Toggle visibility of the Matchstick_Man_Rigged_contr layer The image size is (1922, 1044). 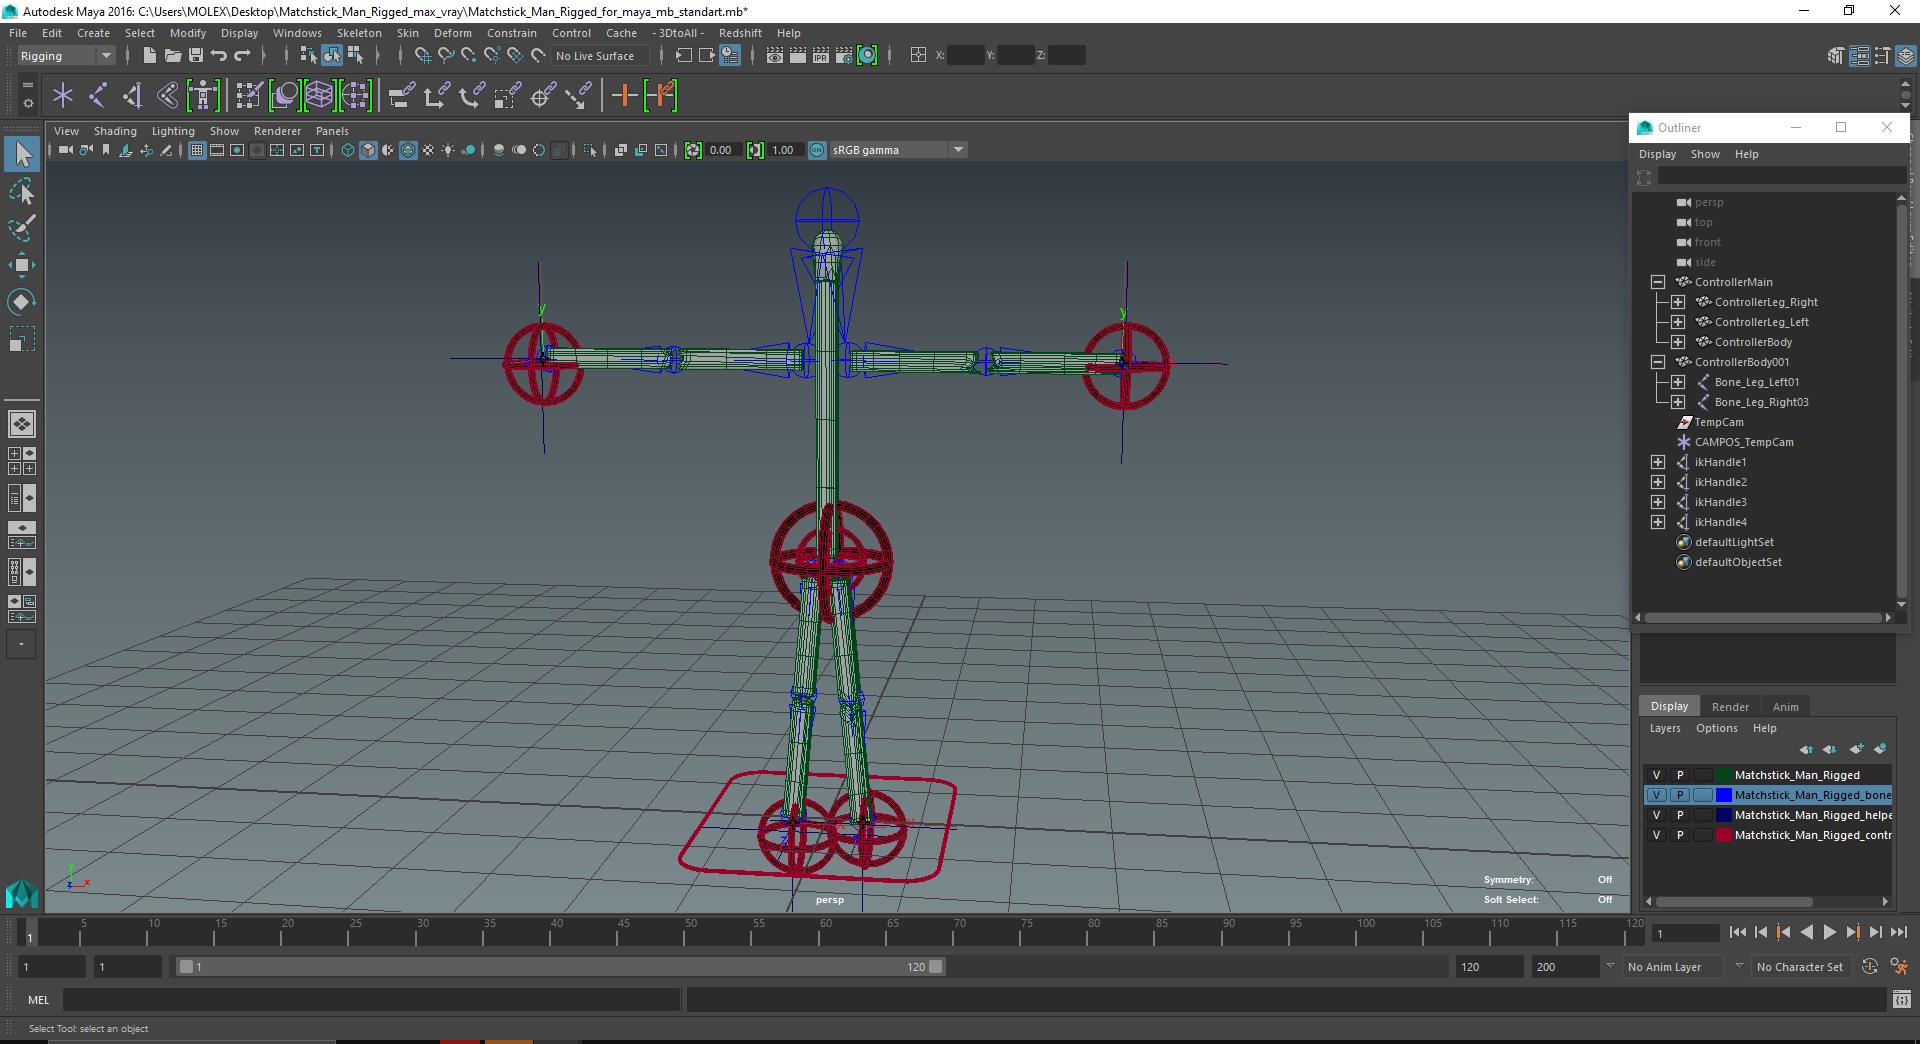(1656, 835)
